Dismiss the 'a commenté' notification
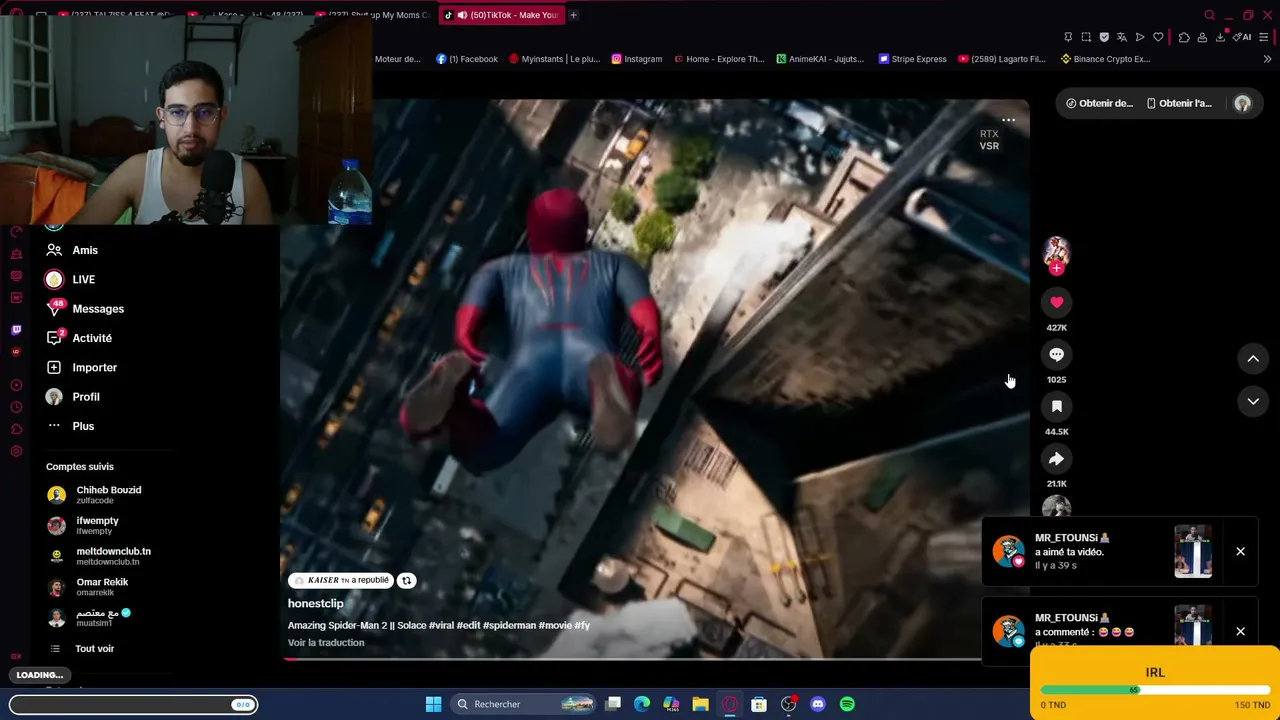Screen dimensions: 1280x720 (1240, 631)
